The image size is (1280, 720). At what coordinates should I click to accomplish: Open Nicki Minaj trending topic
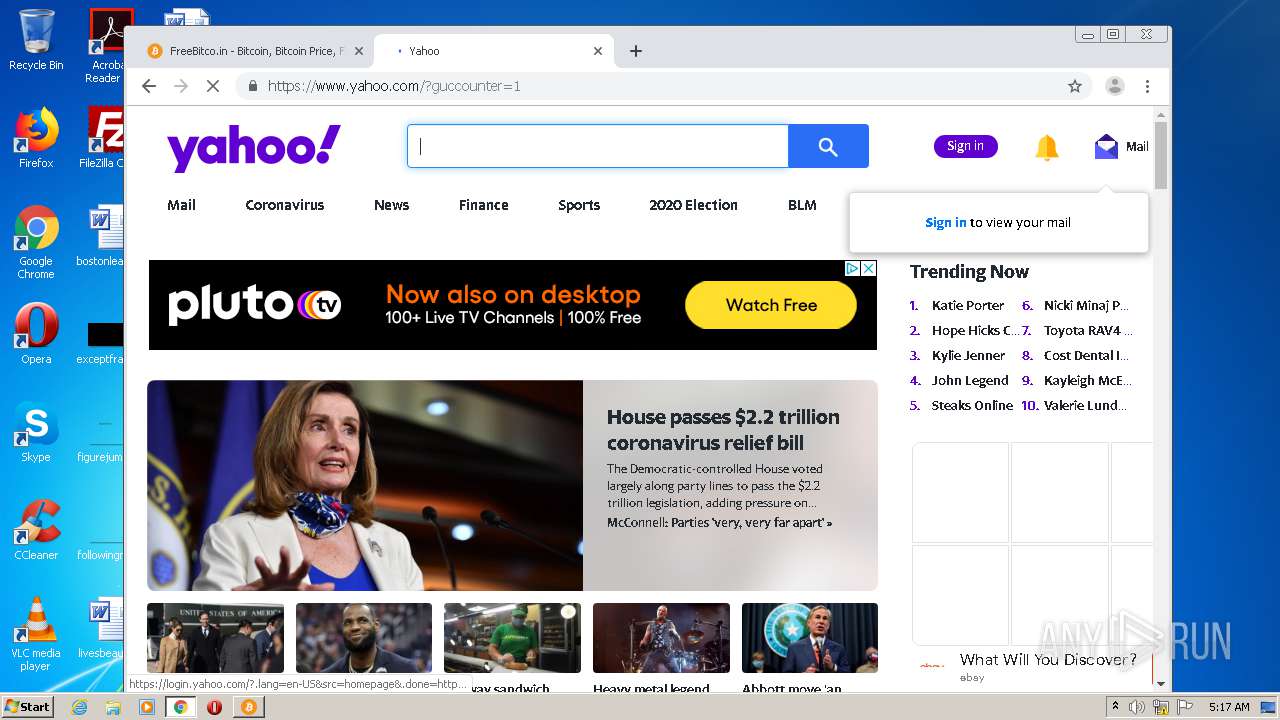tap(1086, 306)
